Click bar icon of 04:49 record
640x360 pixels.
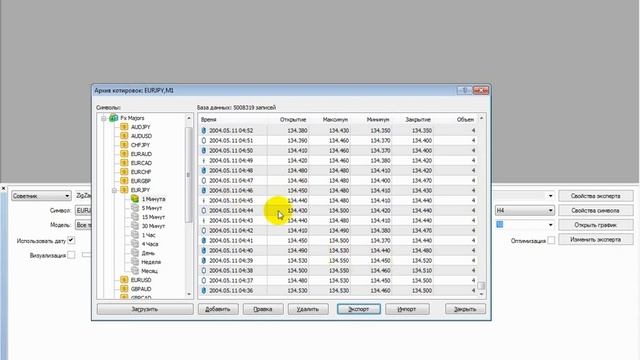(204, 160)
